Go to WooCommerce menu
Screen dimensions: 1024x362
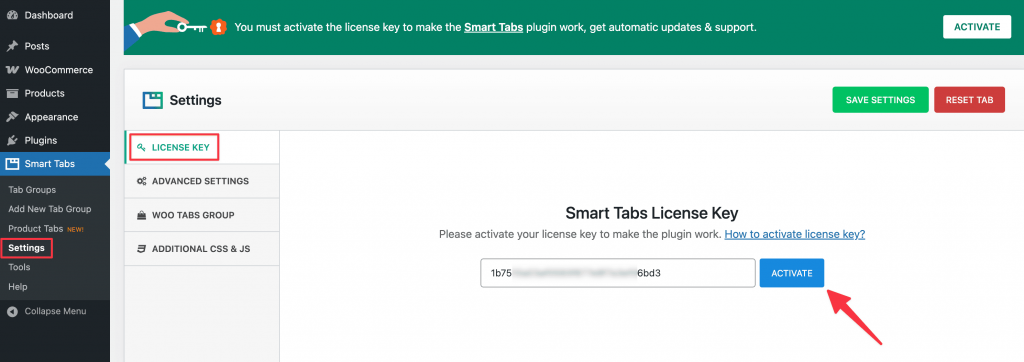[x=55, y=70]
